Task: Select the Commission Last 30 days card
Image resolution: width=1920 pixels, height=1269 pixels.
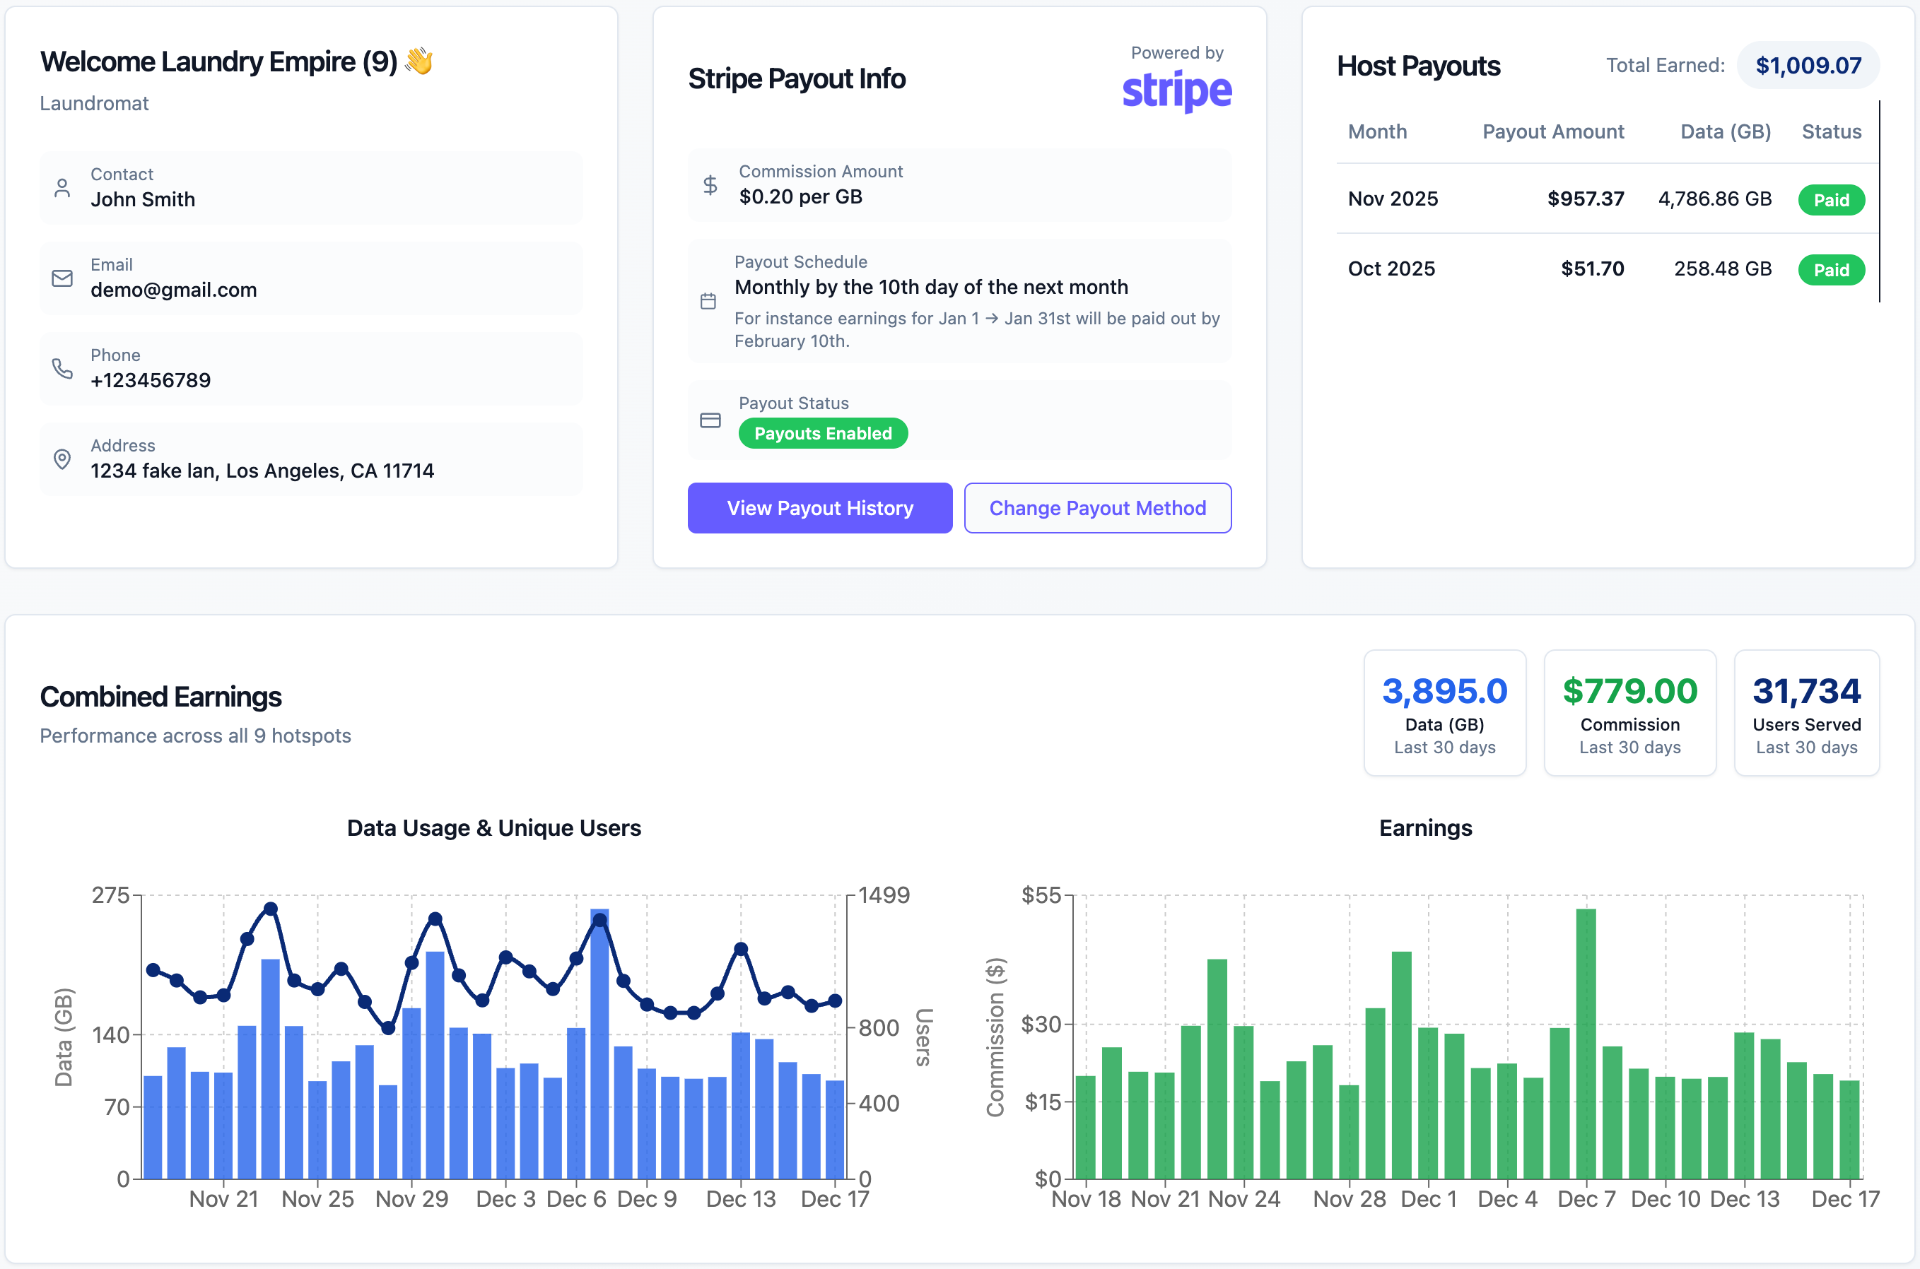Action: (1630, 712)
